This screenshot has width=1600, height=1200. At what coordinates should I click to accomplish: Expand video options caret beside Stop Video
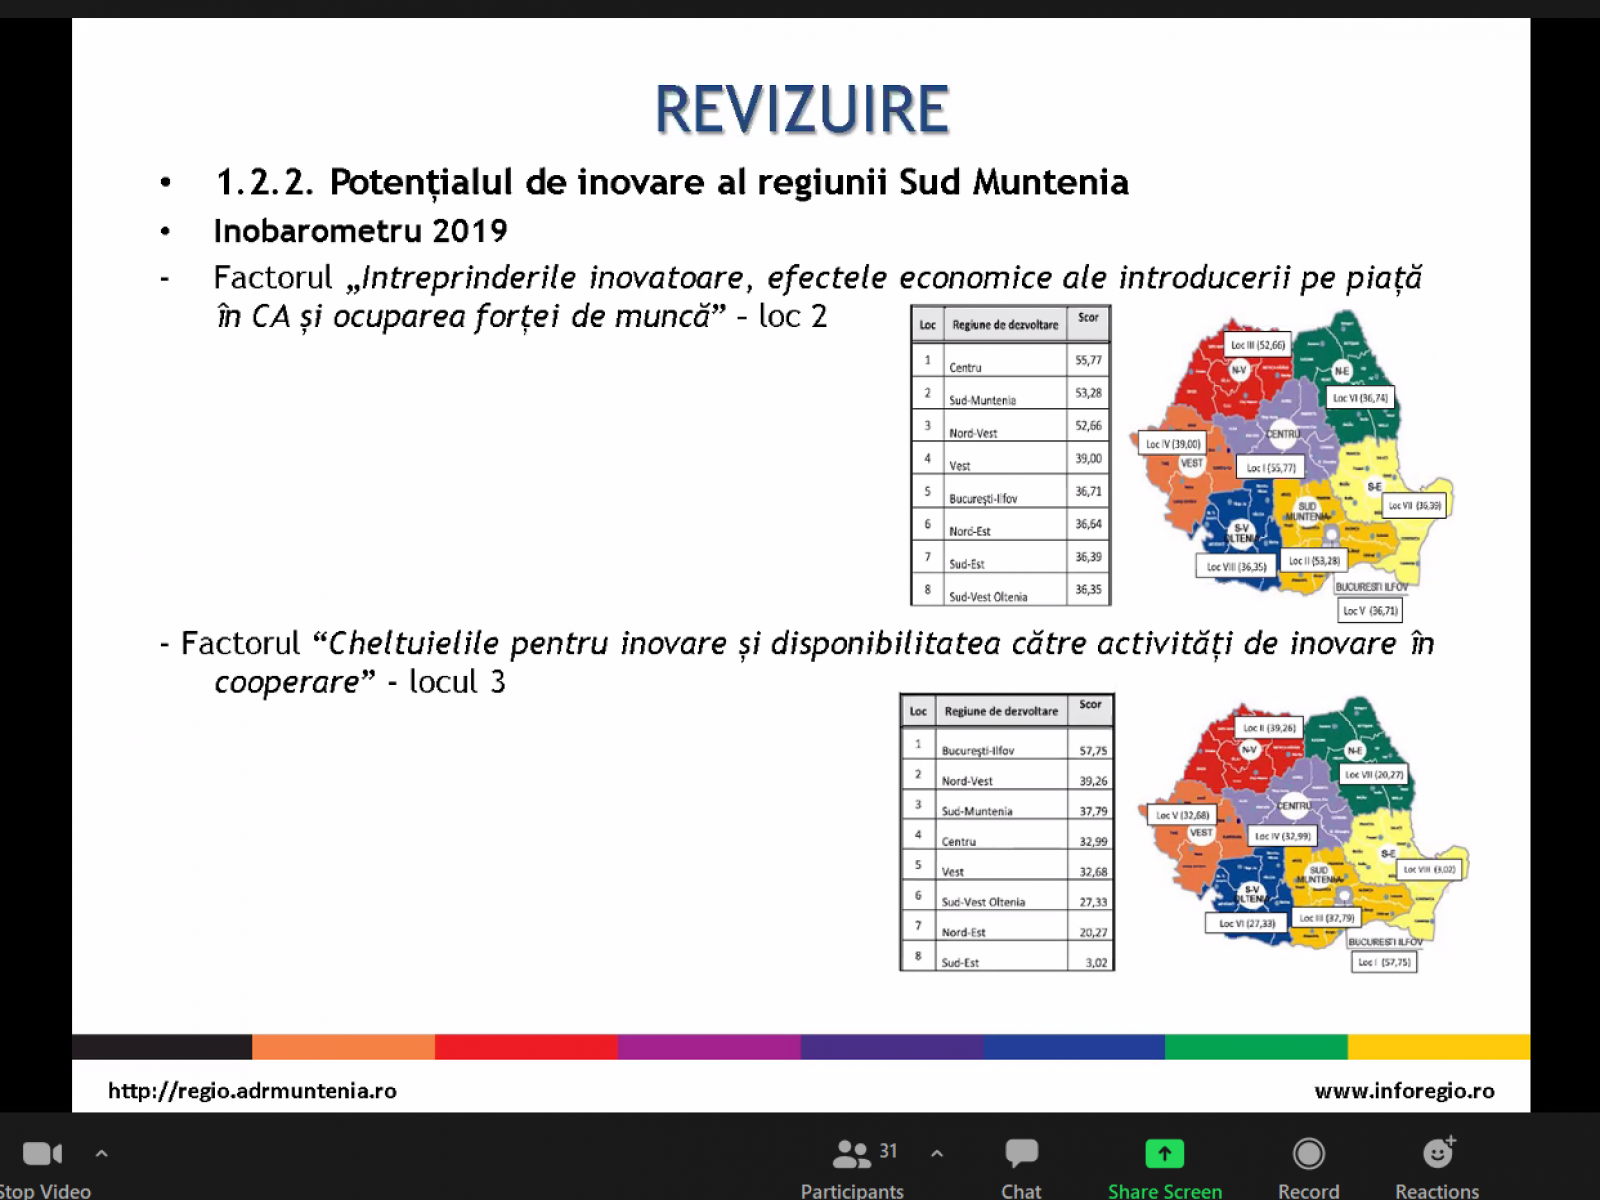(101, 1153)
